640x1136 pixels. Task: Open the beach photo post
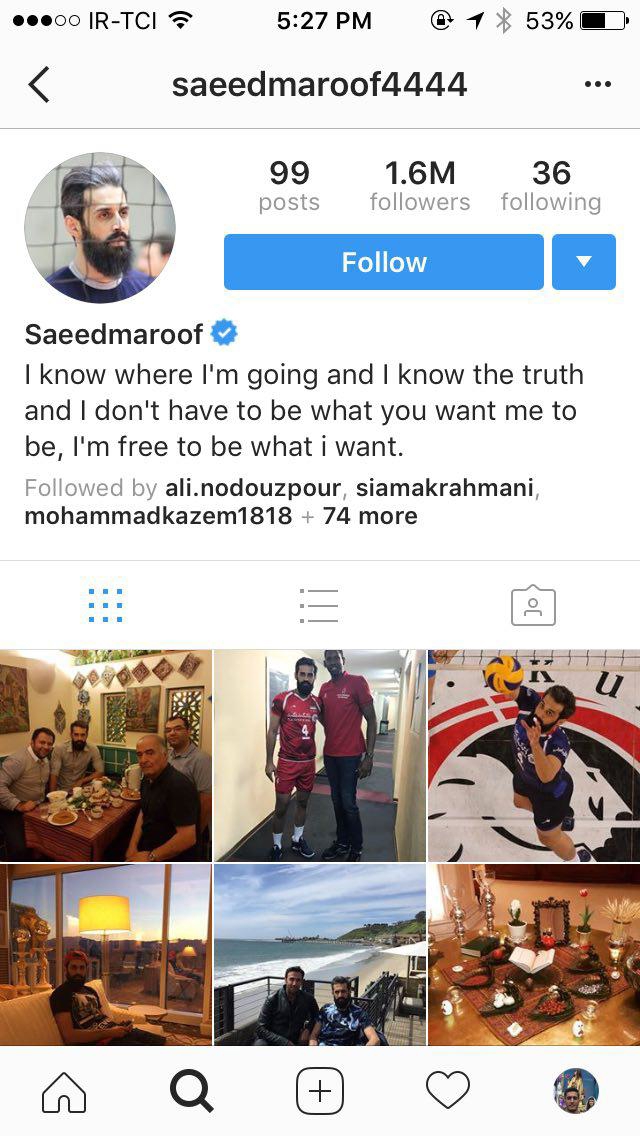[320, 955]
